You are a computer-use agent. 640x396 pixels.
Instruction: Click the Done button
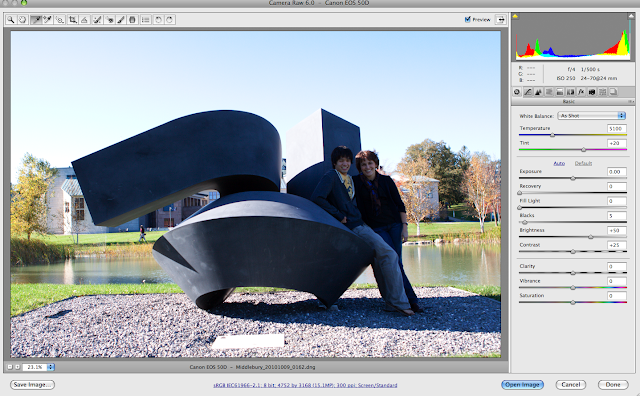click(613, 385)
